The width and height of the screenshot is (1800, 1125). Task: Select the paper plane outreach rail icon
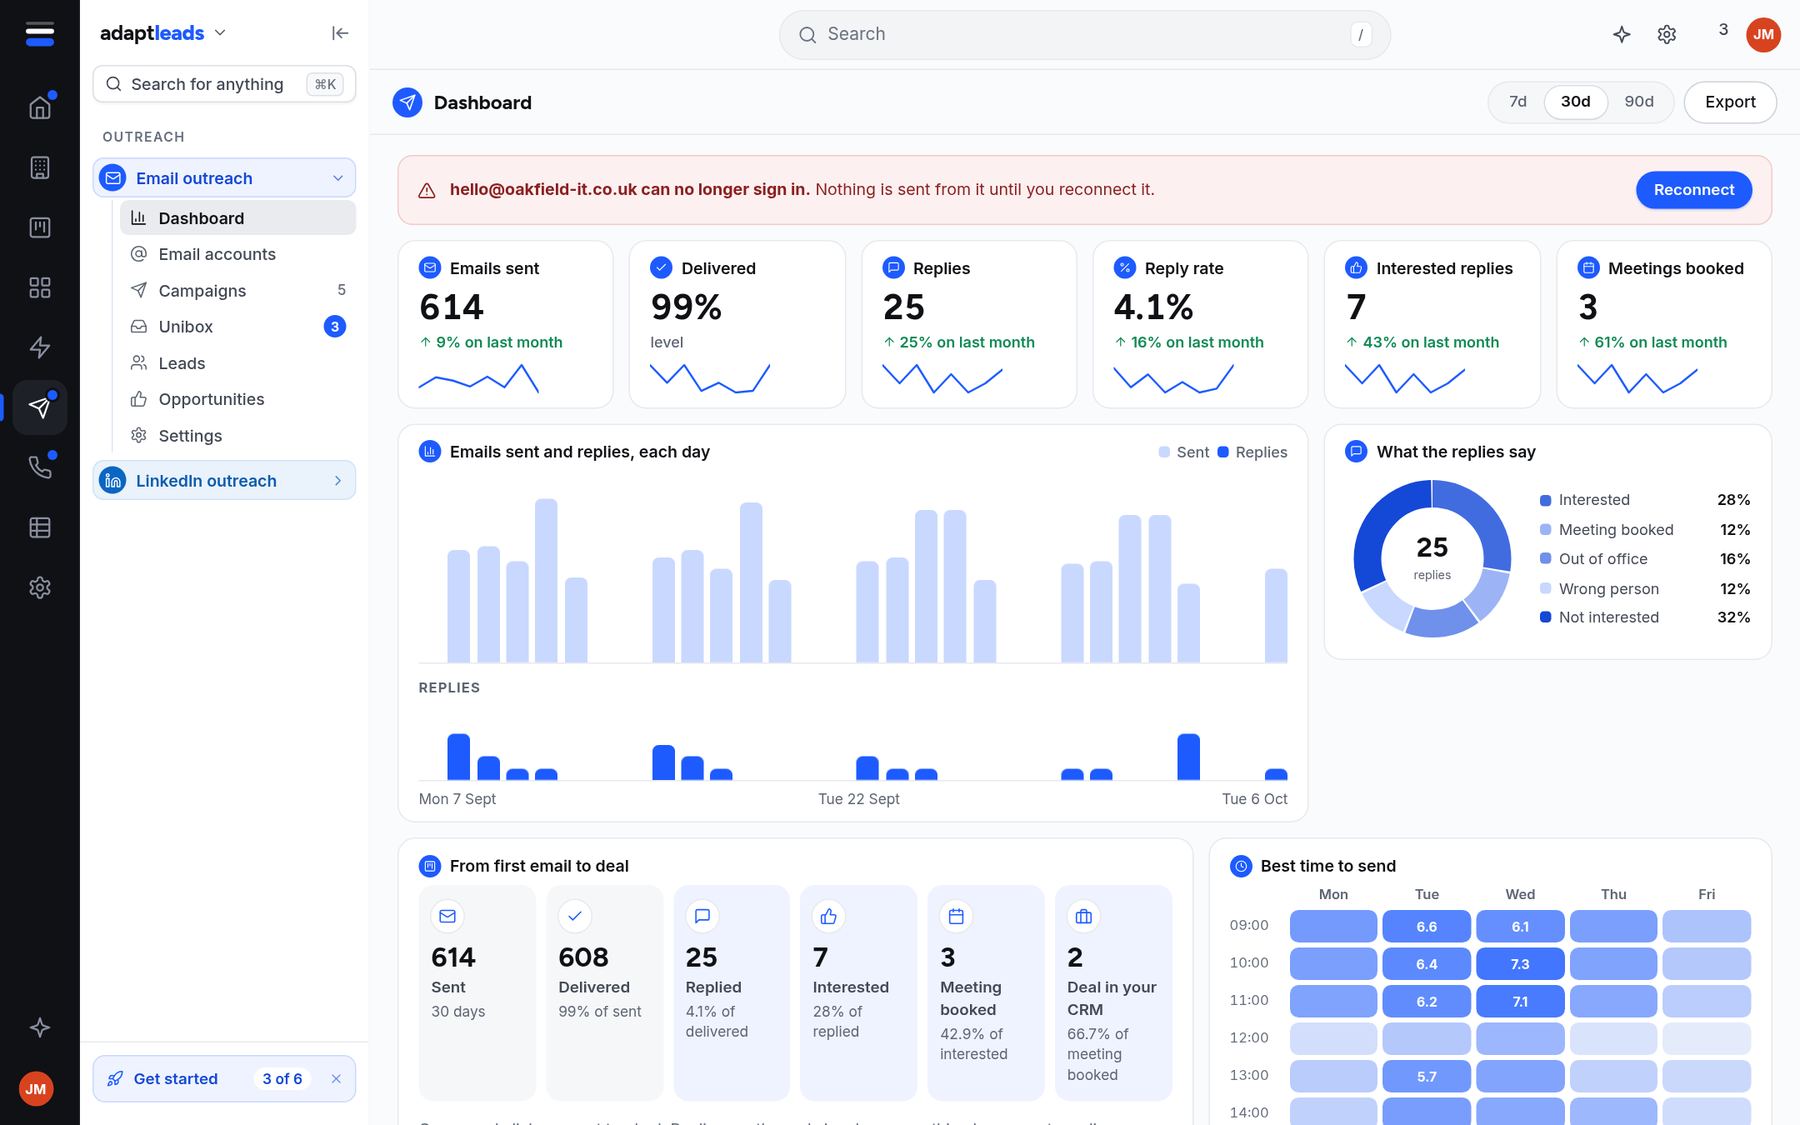coord(40,407)
